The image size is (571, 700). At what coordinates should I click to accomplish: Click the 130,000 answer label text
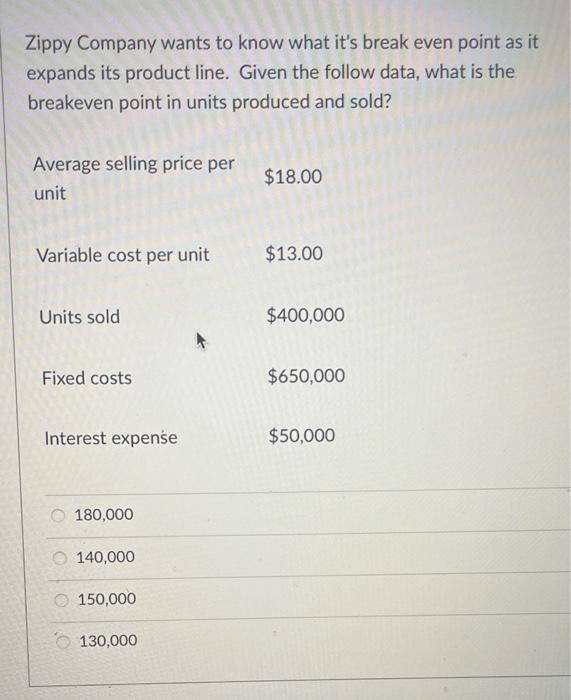(108, 641)
